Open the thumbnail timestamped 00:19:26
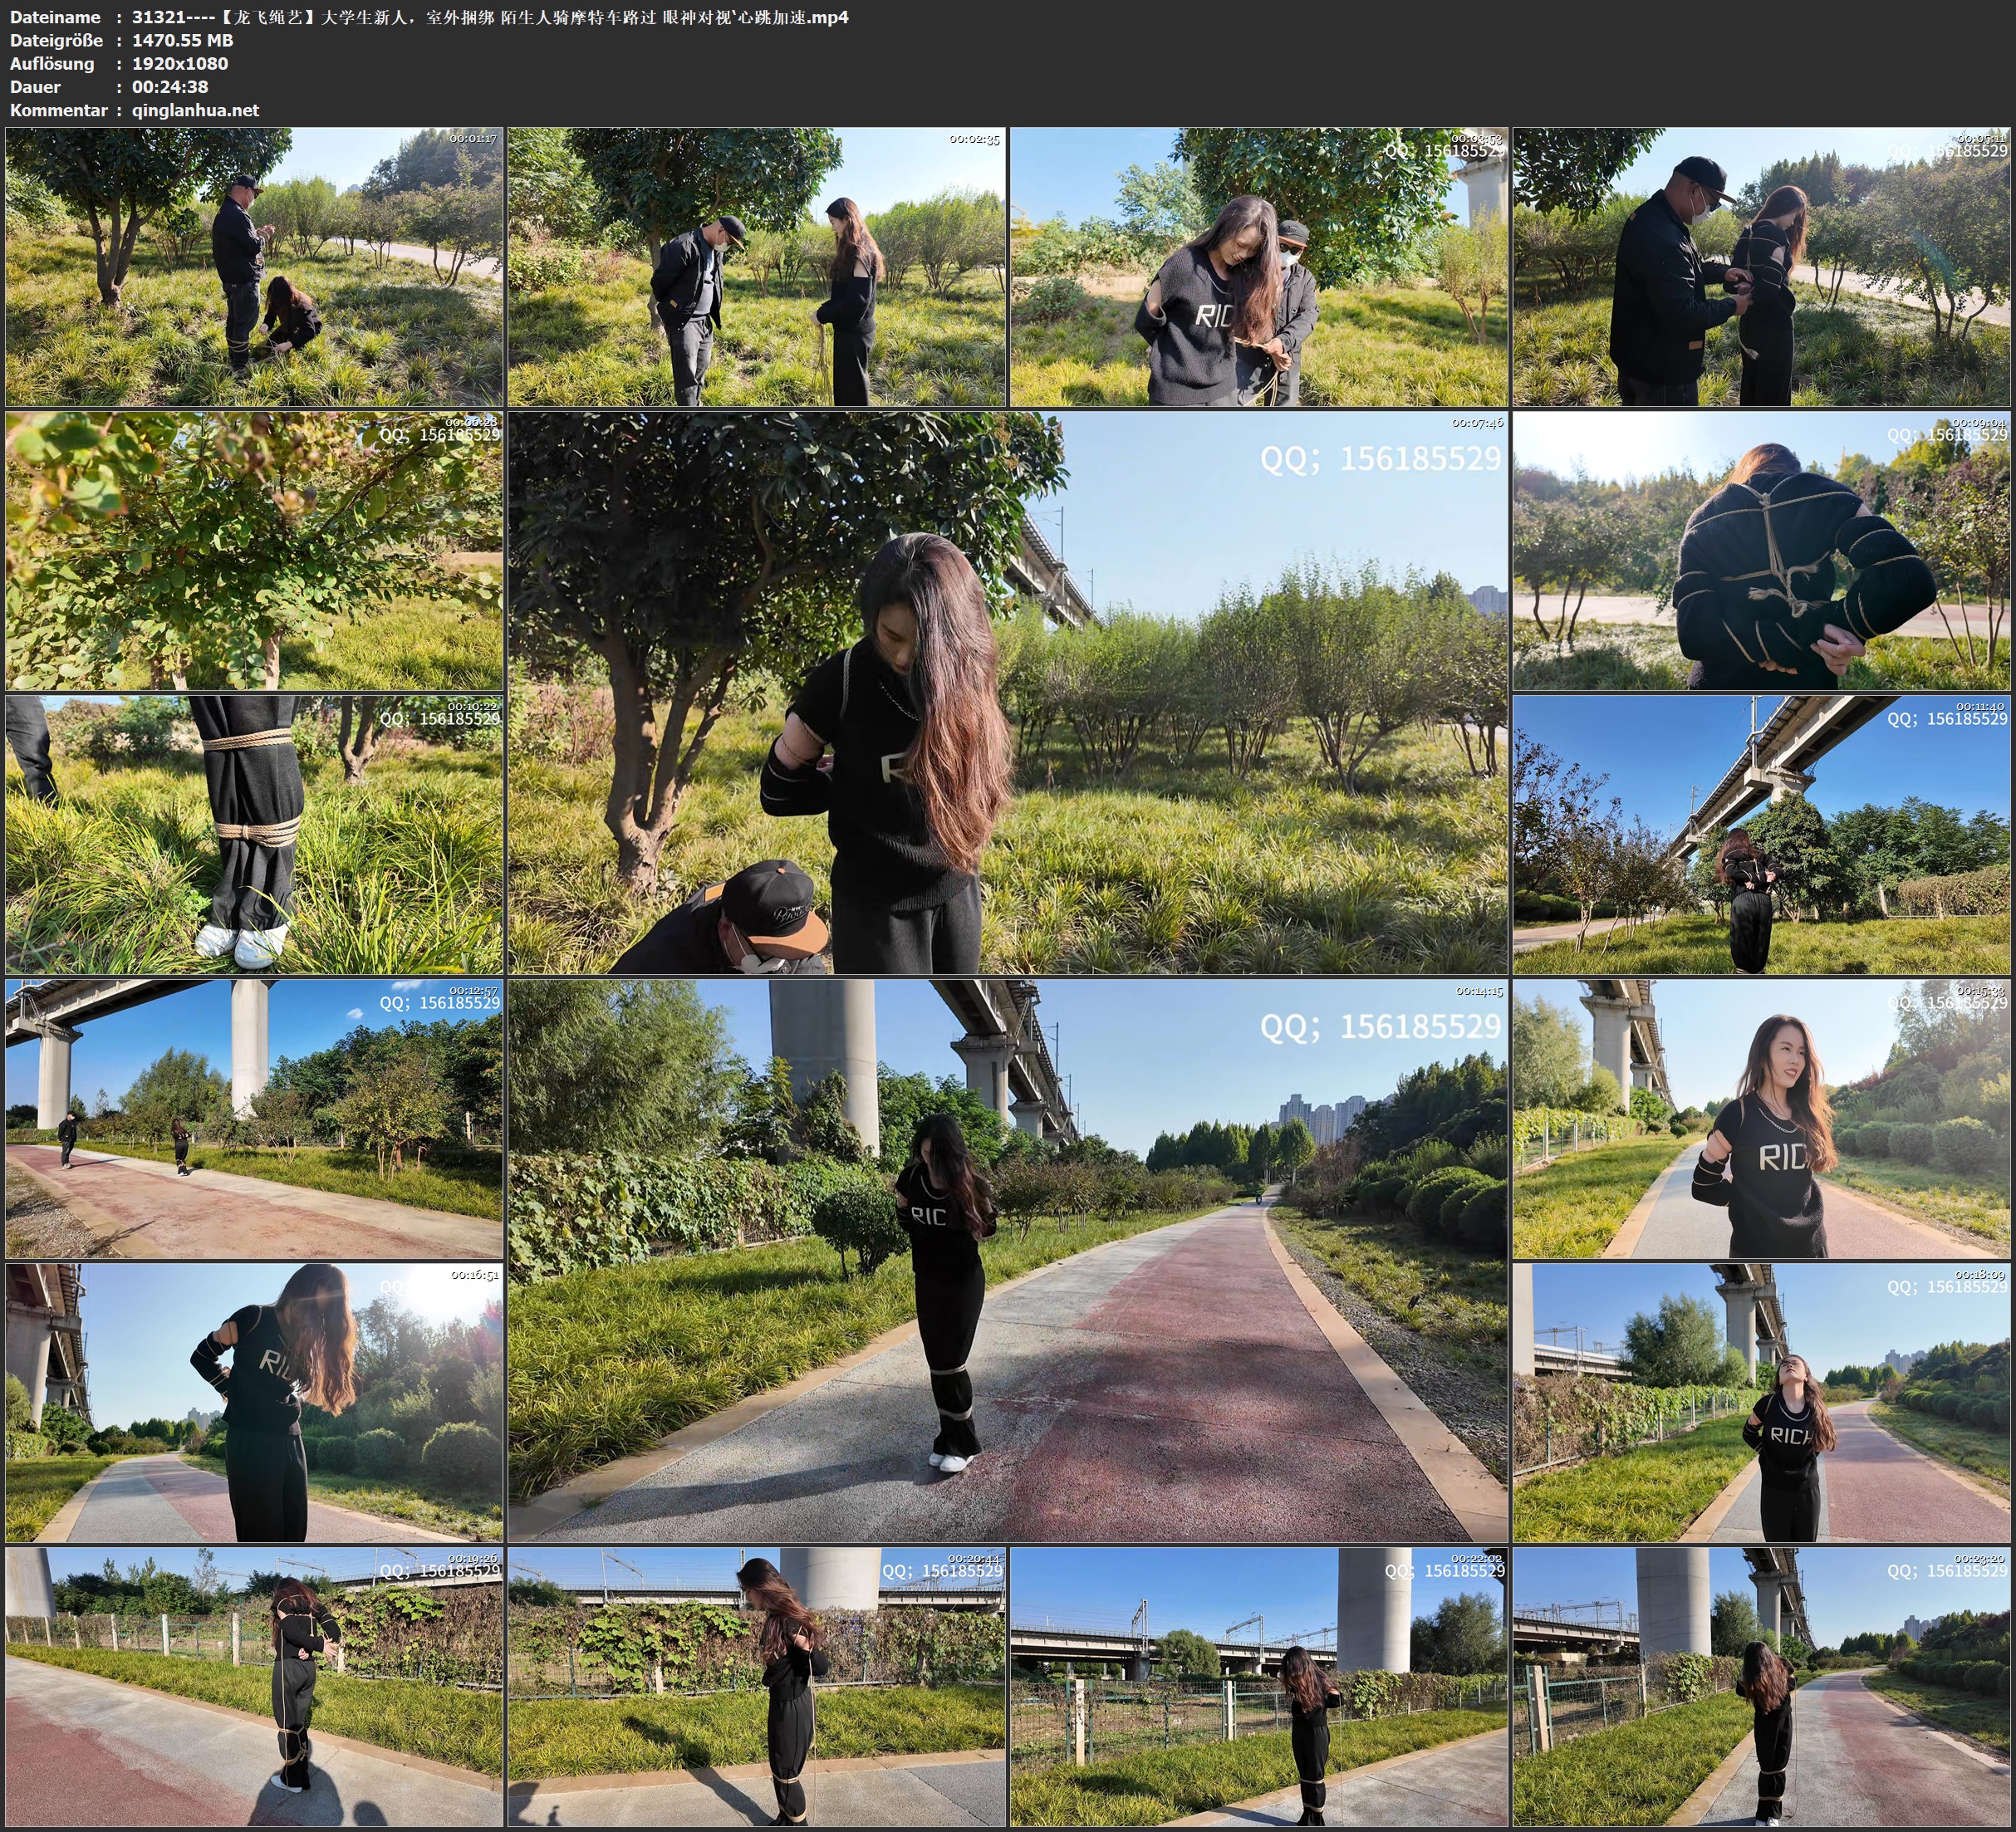This screenshot has height=1832, width=2016. point(254,1687)
